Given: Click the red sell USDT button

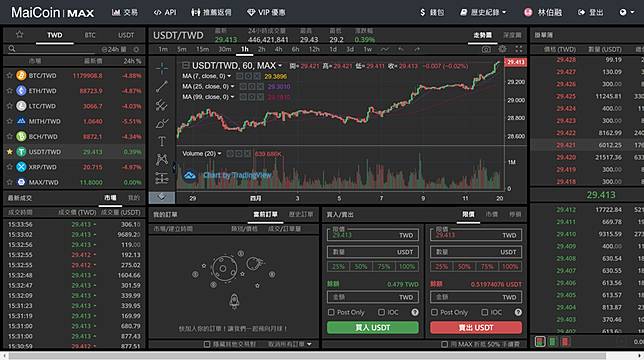Looking at the screenshot, I should coord(476,328).
